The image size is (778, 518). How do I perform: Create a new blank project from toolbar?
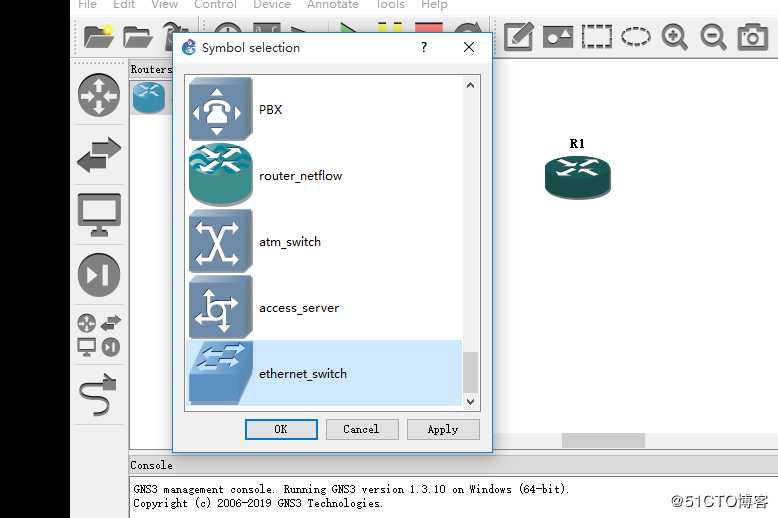click(x=99, y=37)
